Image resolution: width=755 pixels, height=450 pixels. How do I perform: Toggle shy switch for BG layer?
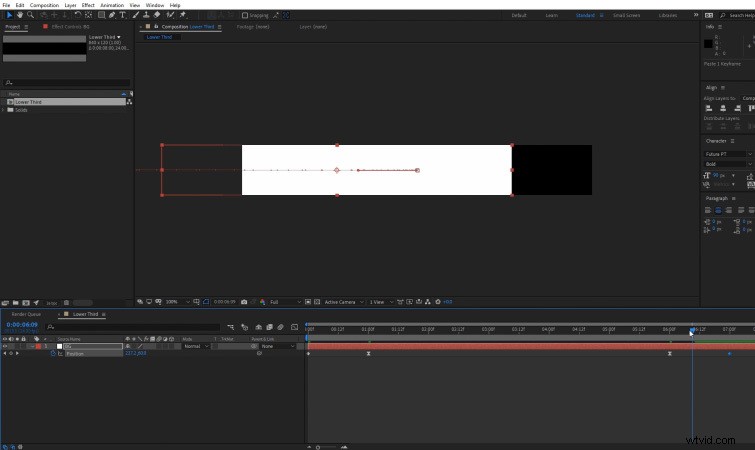click(x=128, y=346)
